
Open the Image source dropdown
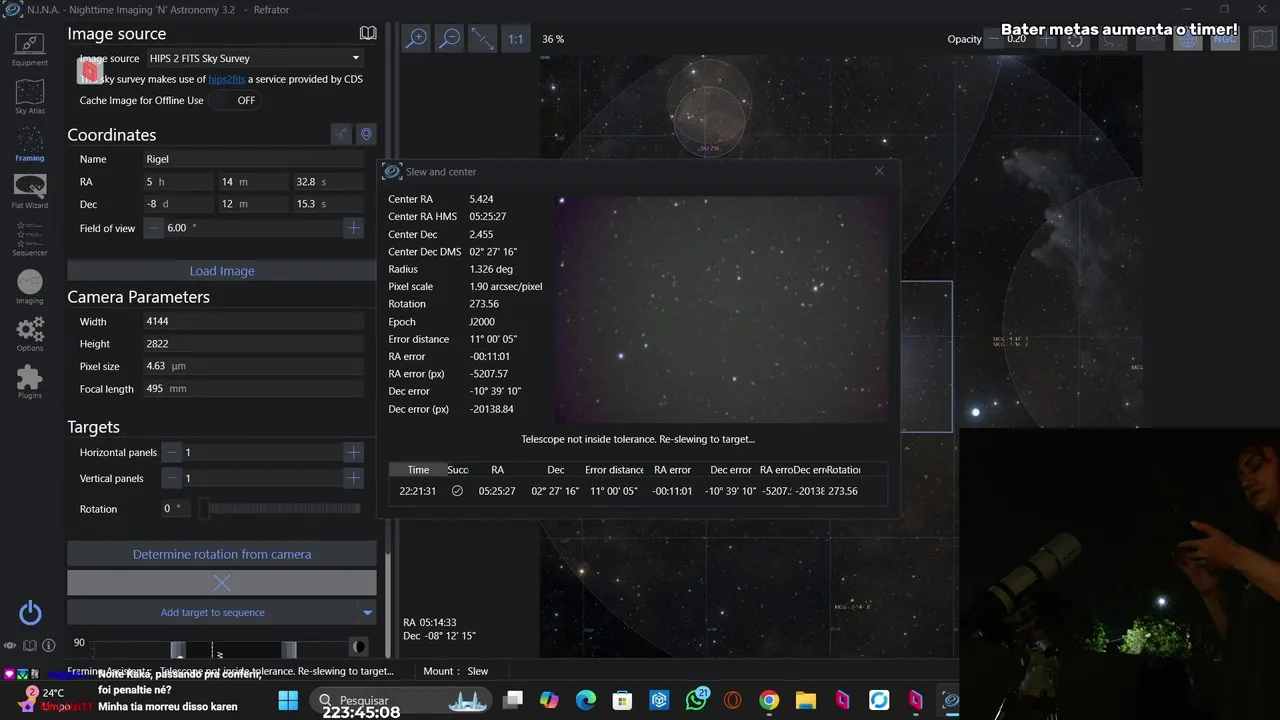coord(254,58)
